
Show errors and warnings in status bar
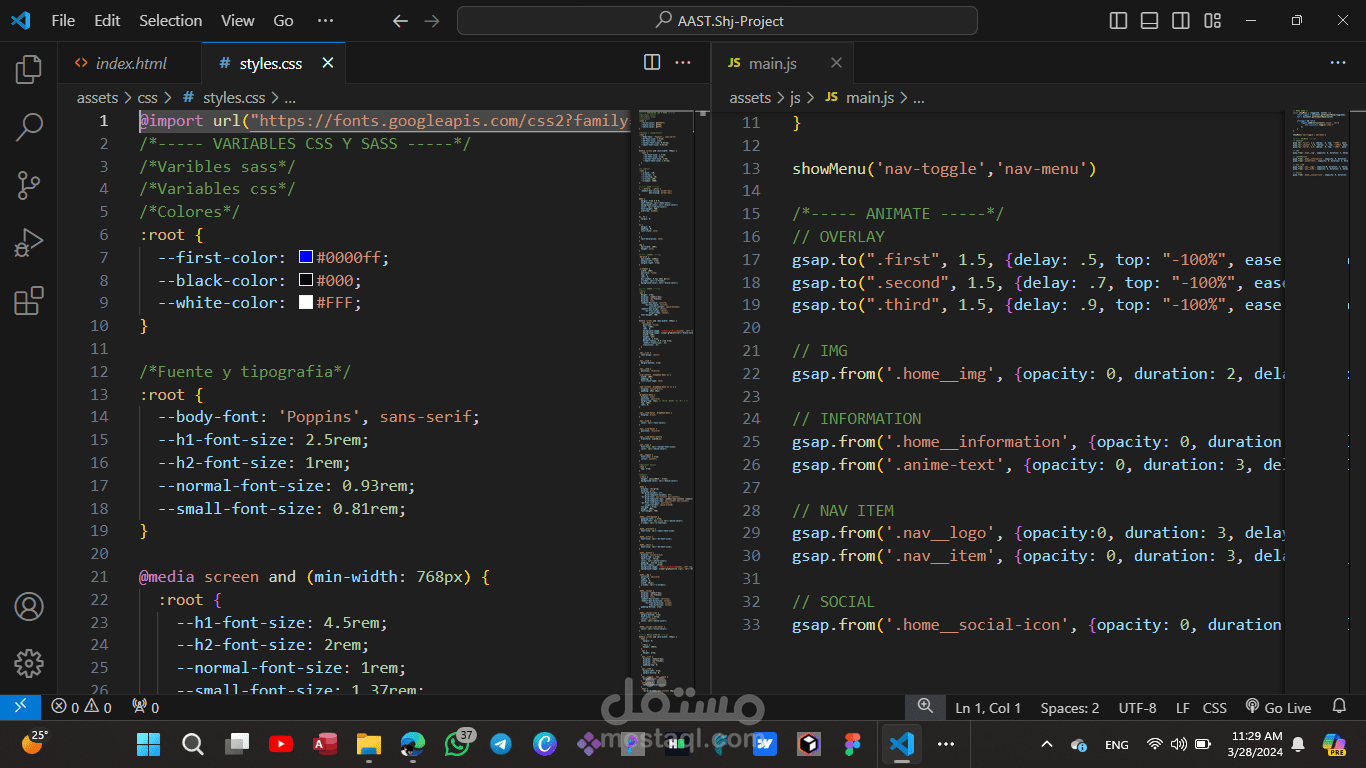pos(82,707)
